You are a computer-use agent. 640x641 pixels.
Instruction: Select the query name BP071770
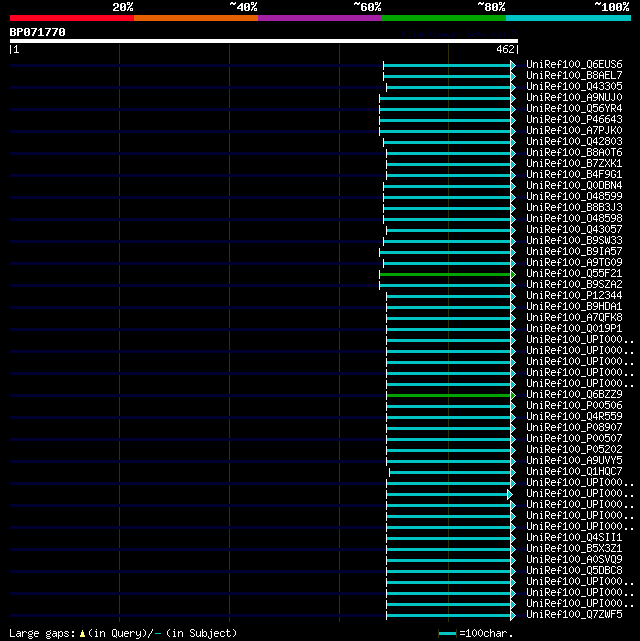pyautogui.click(x=38, y=32)
